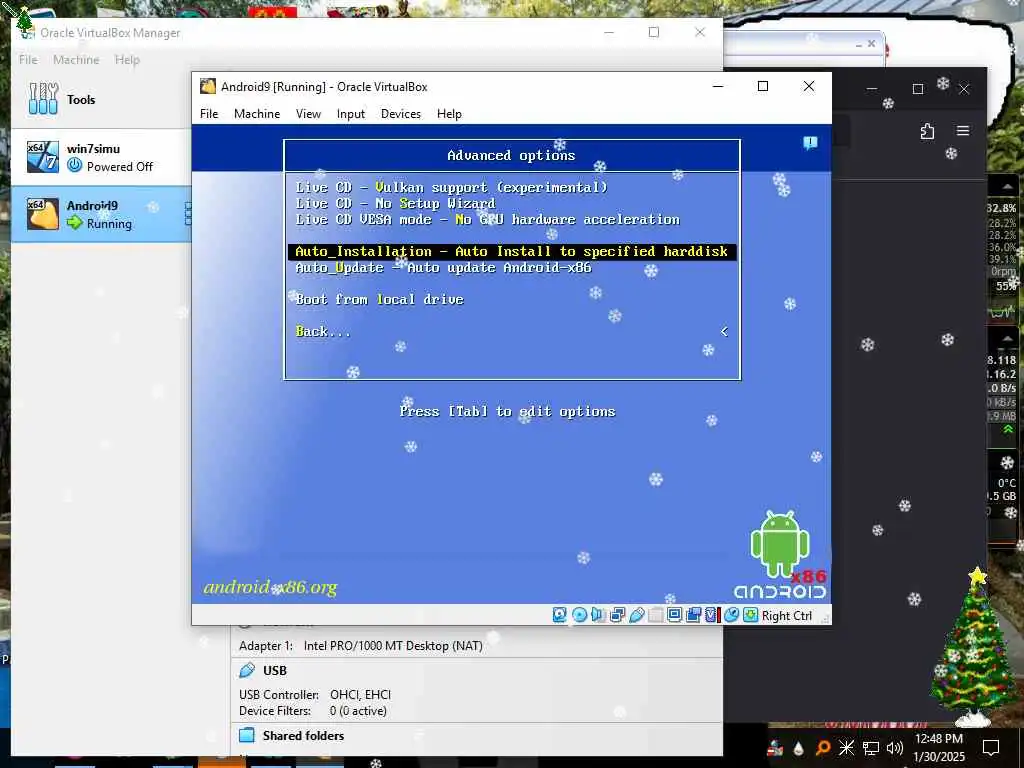The width and height of the screenshot is (1024, 768).
Task: Click the extensions puzzle icon in dark window
Action: point(927,131)
